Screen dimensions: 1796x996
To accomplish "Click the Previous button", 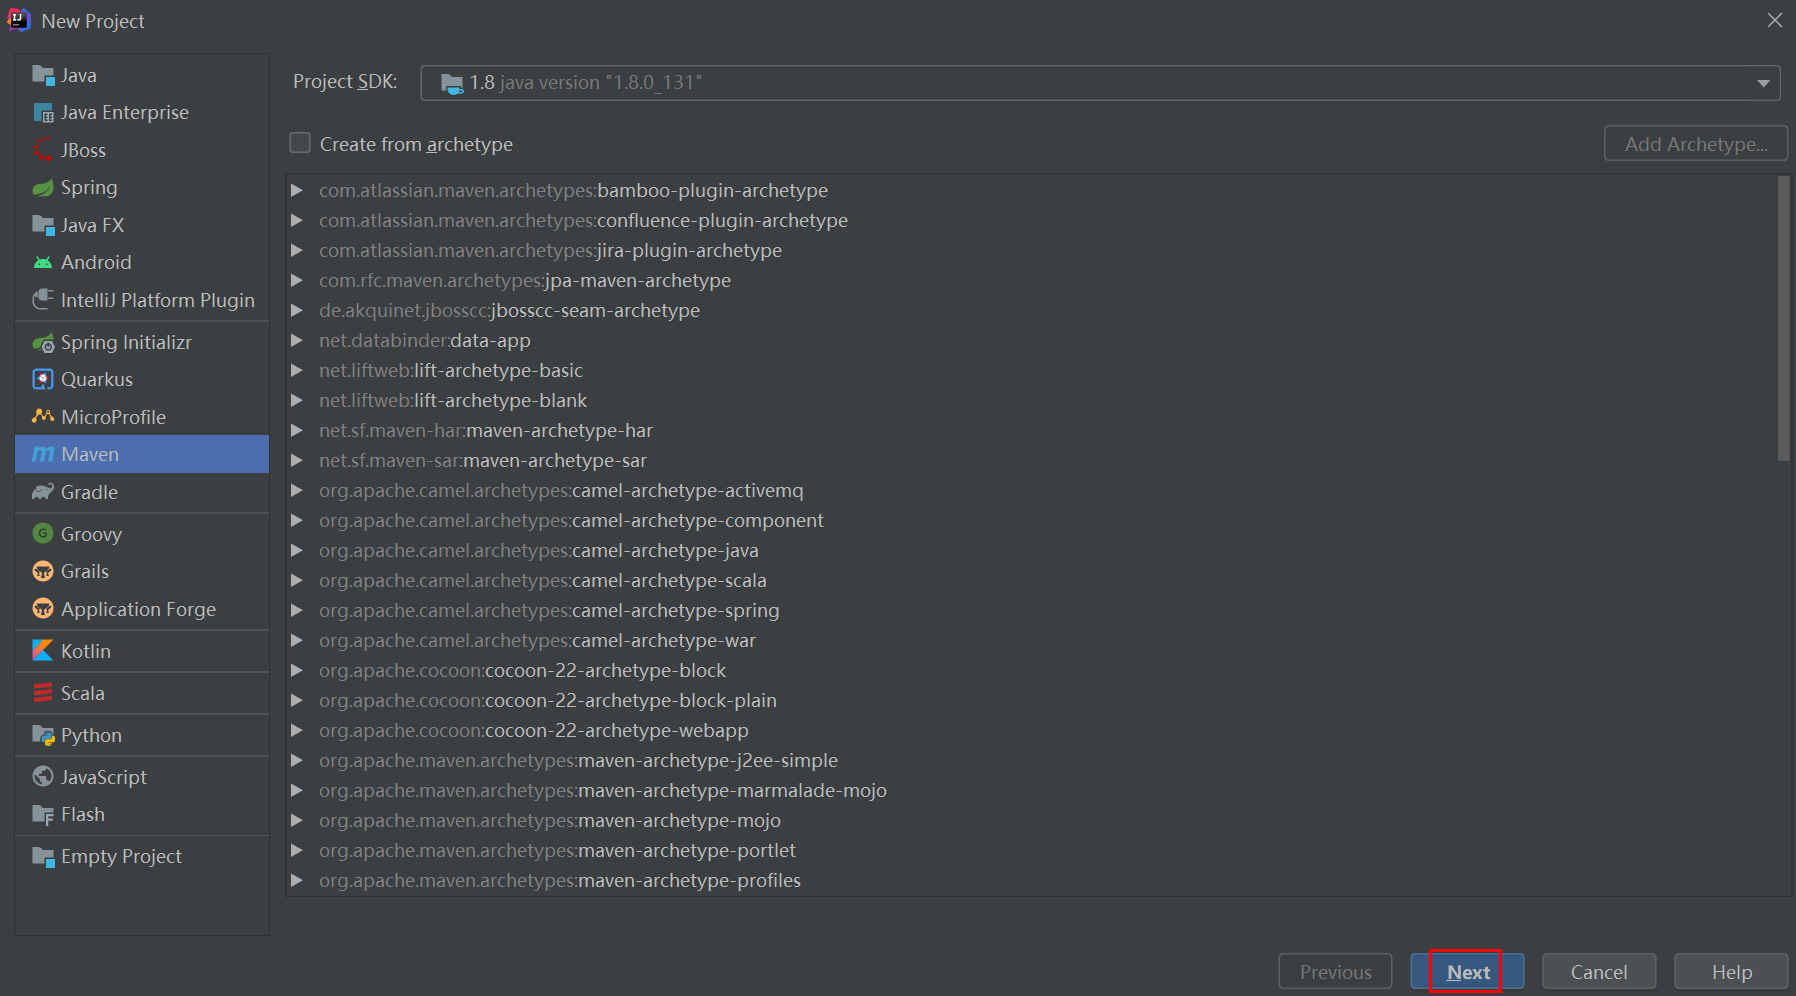I will (x=1335, y=971).
